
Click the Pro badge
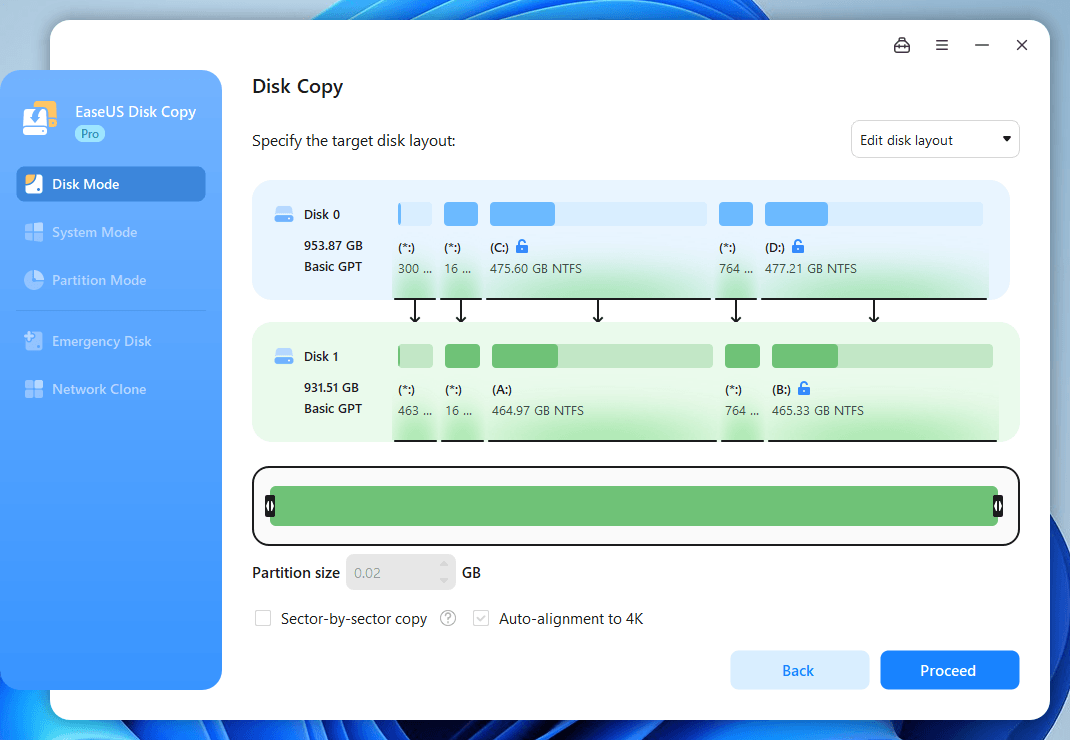click(x=90, y=134)
